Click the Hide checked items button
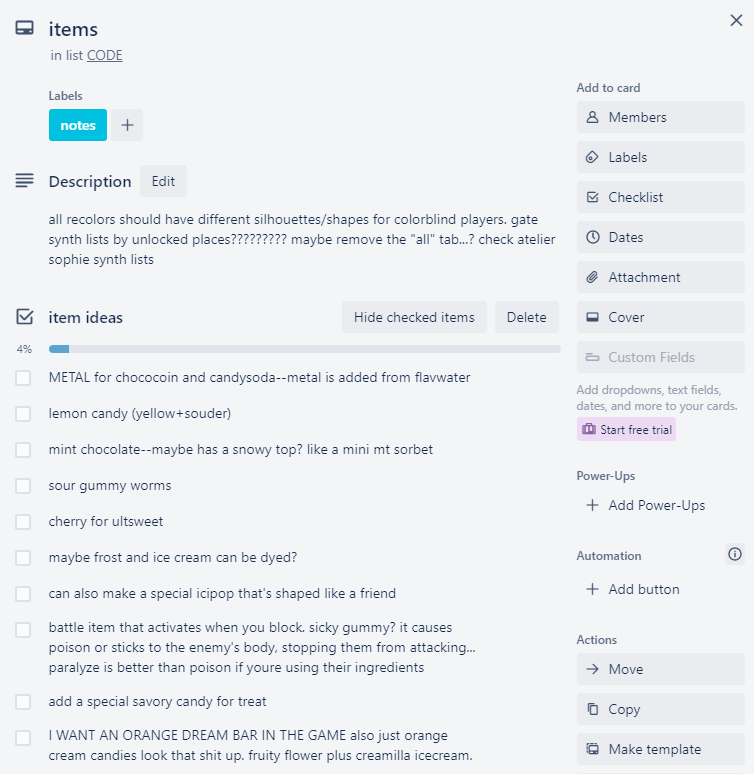Screen dimensions: 754x774 414,317
